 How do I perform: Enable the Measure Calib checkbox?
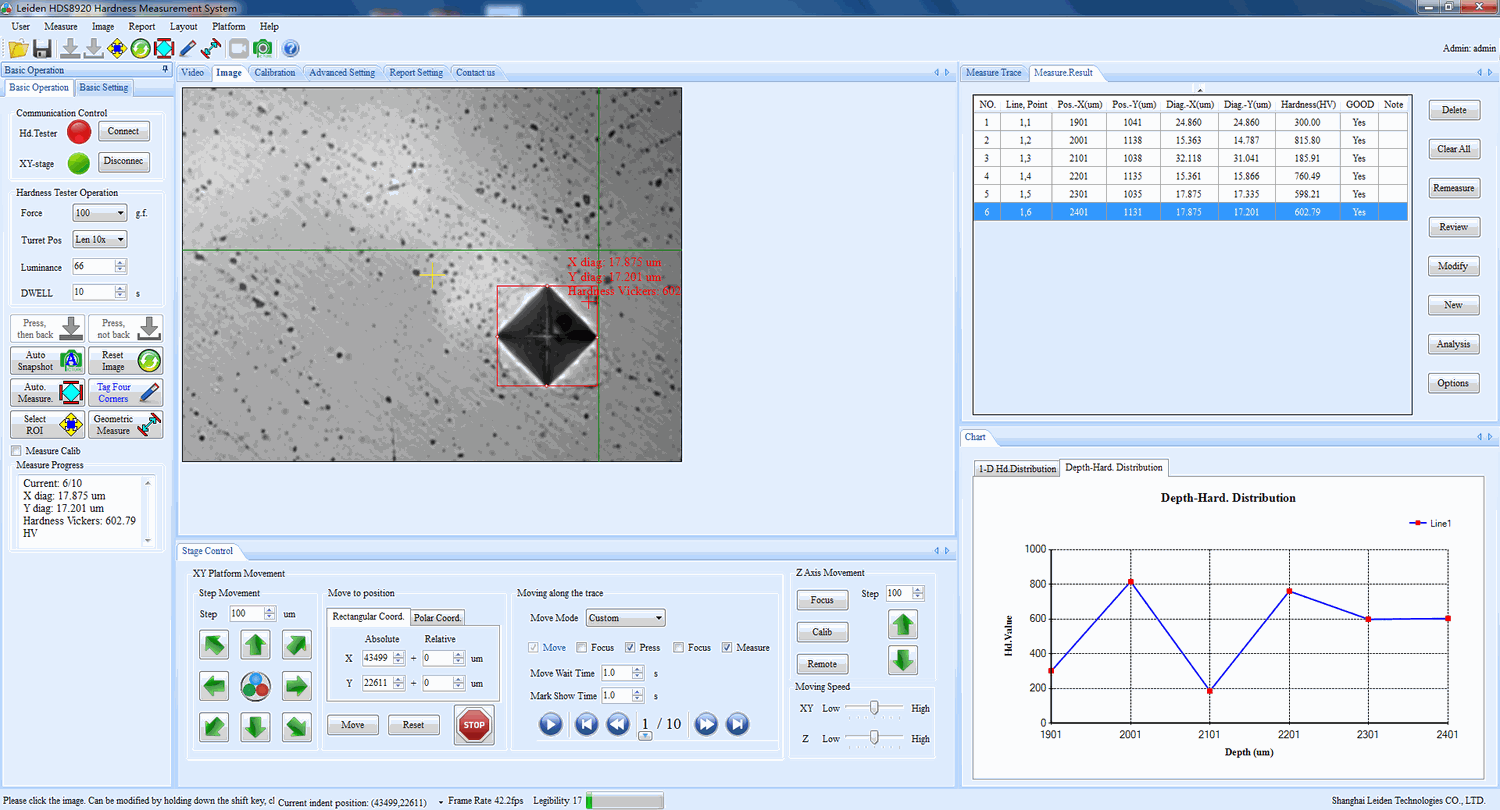[x=16, y=451]
